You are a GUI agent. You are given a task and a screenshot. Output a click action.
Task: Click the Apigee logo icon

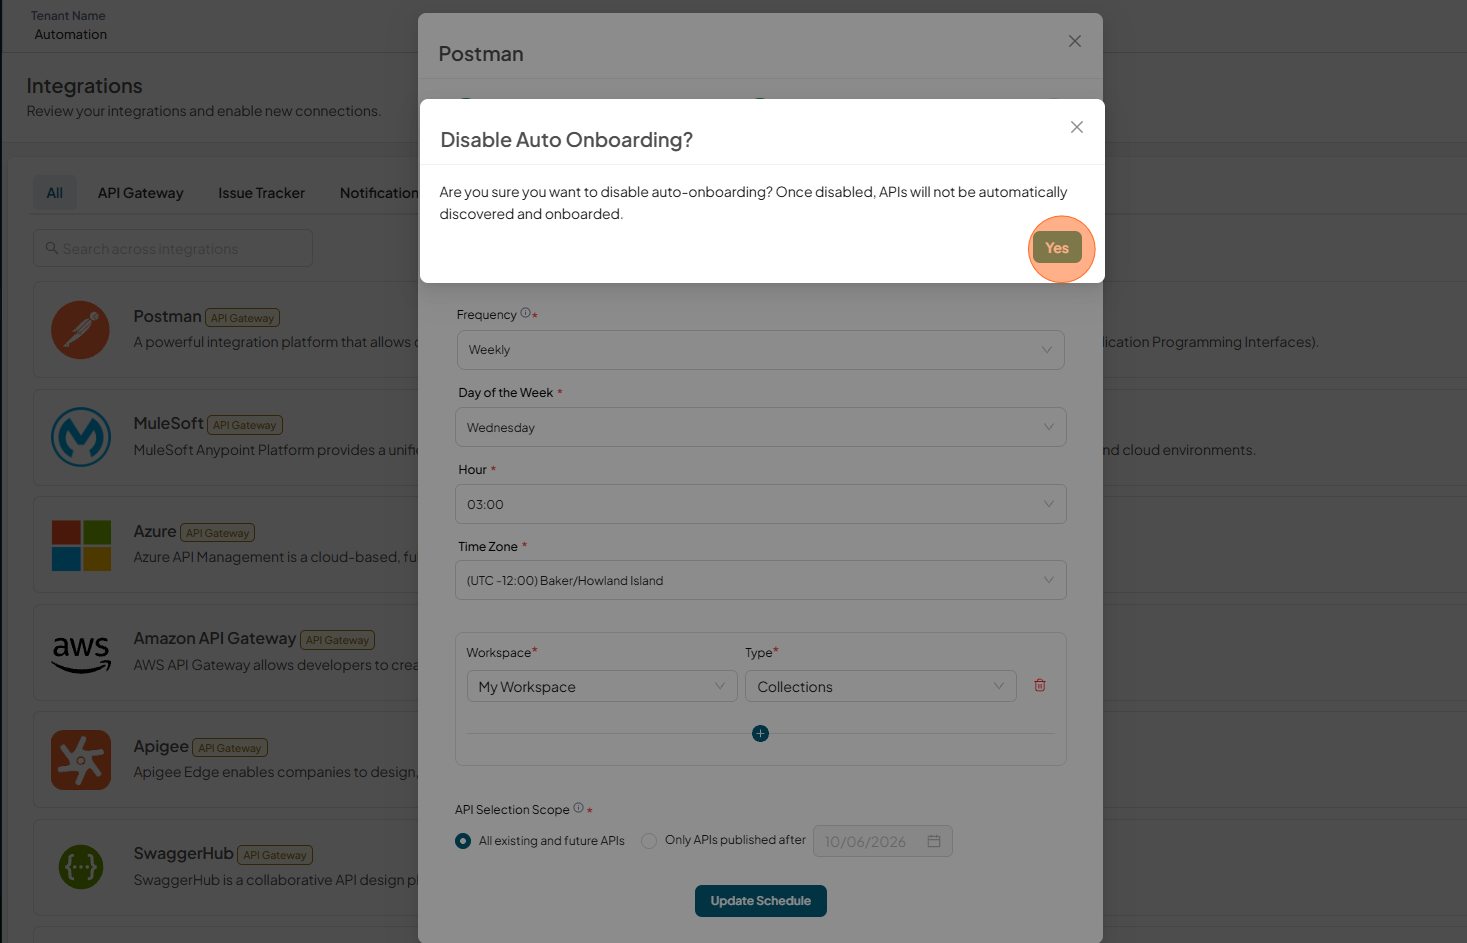pyautogui.click(x=81, y=760)
